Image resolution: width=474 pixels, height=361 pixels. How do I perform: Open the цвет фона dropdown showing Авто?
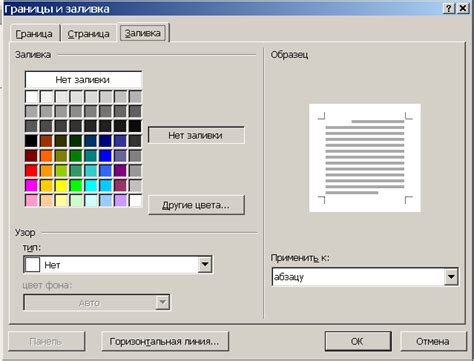click(162, 302)
